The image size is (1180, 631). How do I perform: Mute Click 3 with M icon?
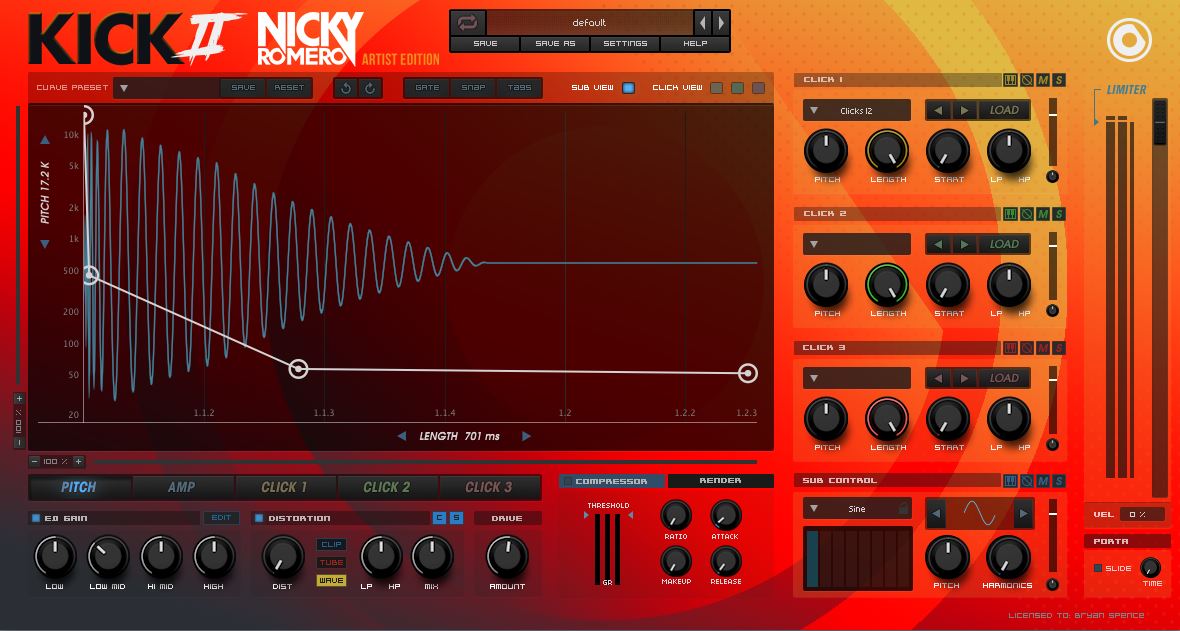pyautogui.click(x=1043, y=348)
